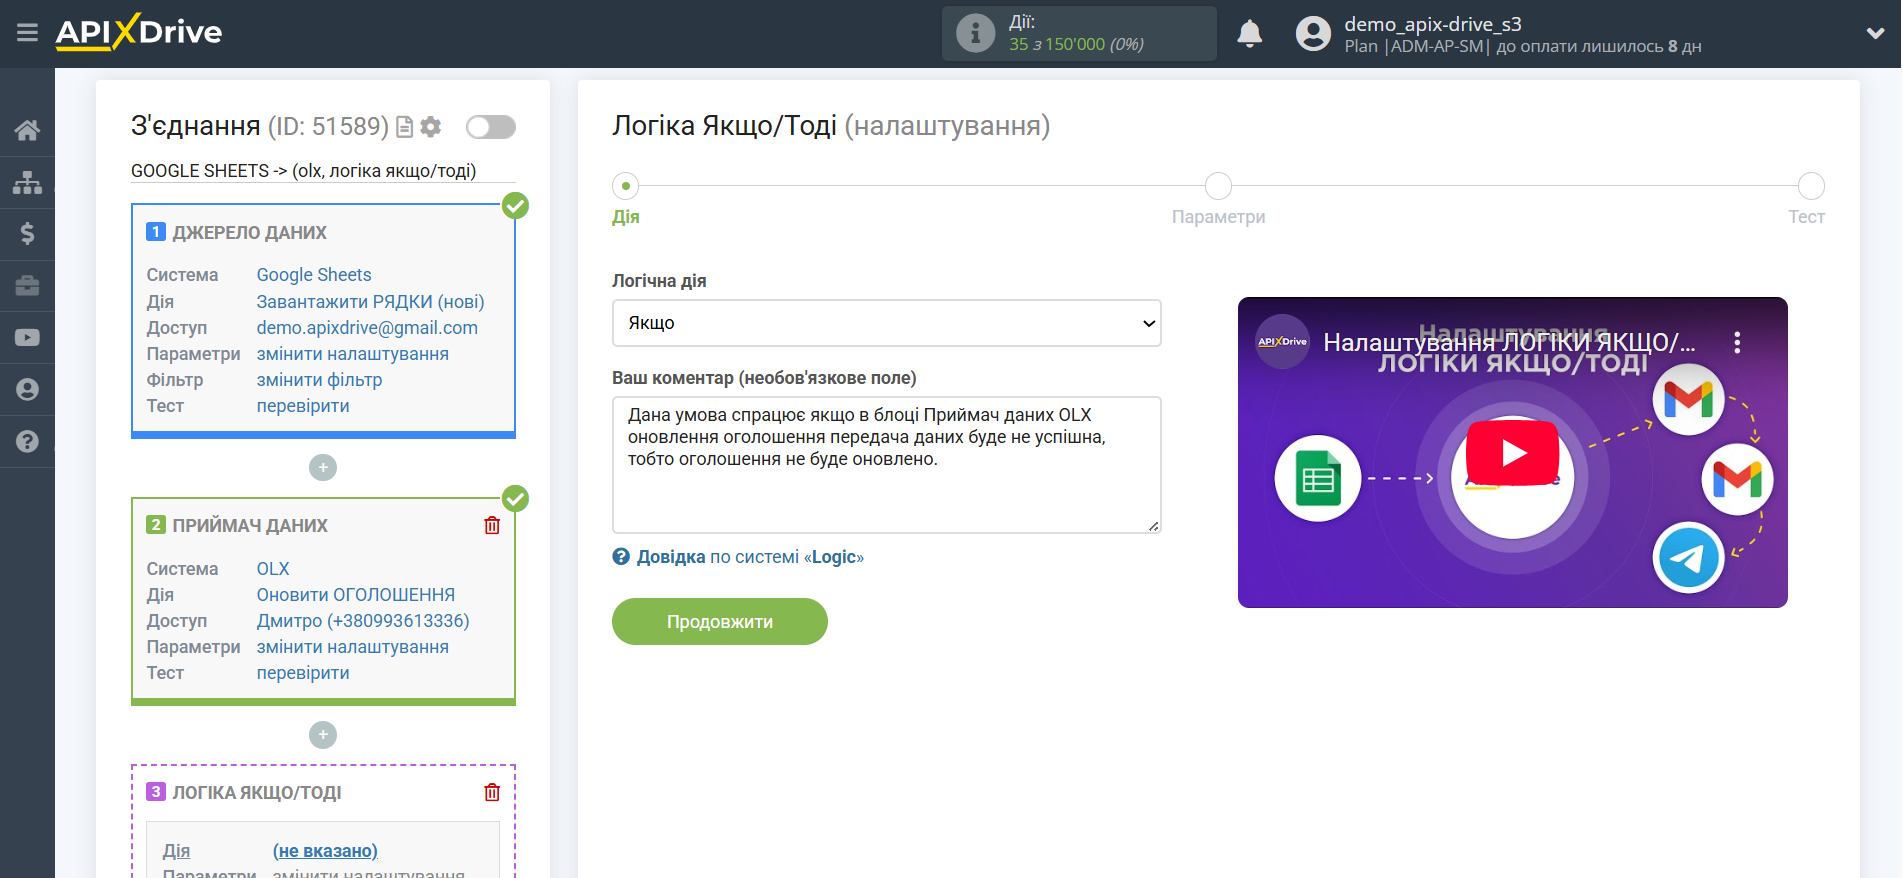Open the briefcase icon in sidebar

click(x=27, y=286)
